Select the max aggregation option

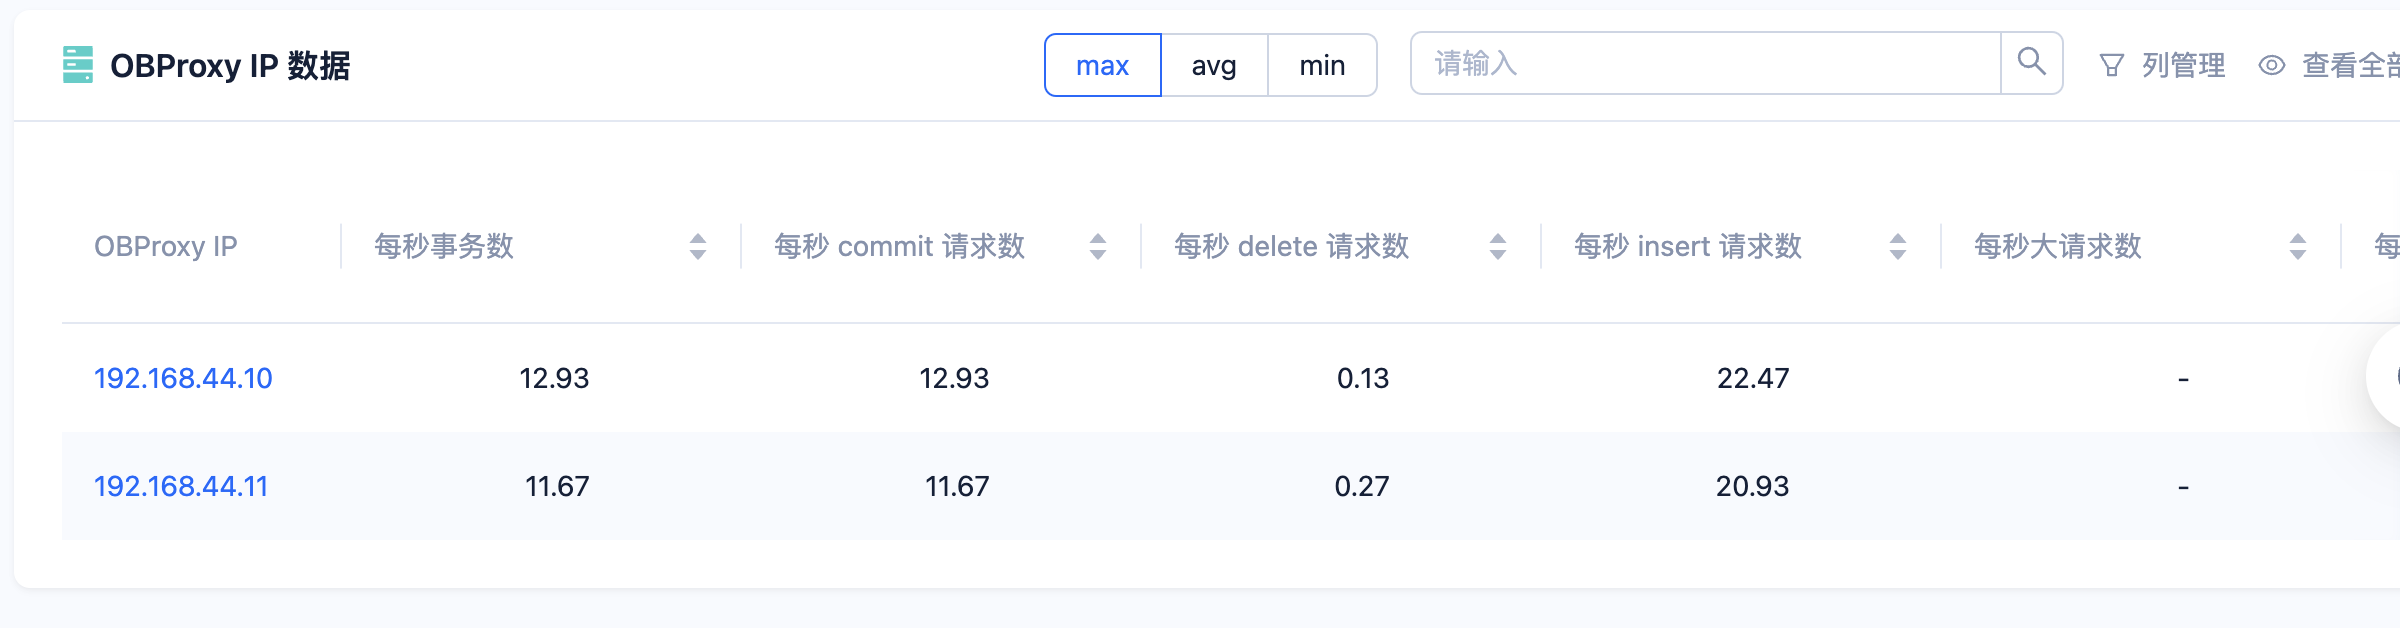click(1103, 65)
